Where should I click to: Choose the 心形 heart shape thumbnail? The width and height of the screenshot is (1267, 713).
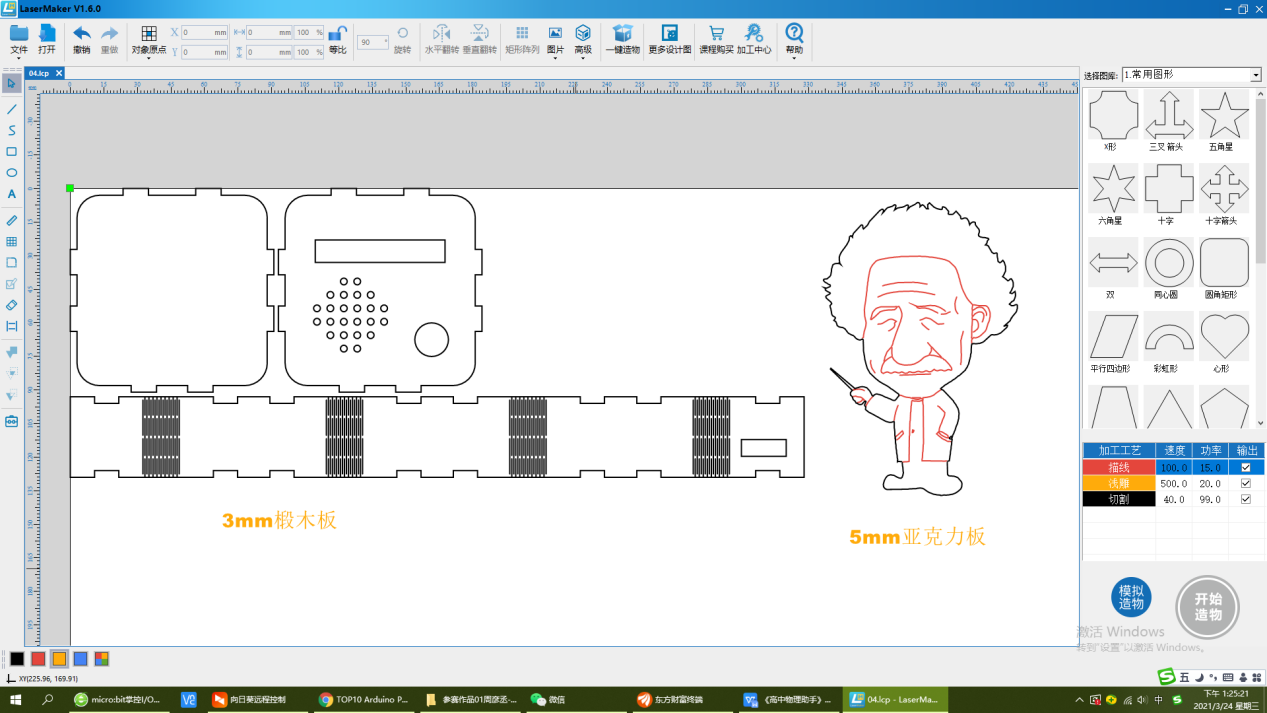click(x=1224, y=336)
